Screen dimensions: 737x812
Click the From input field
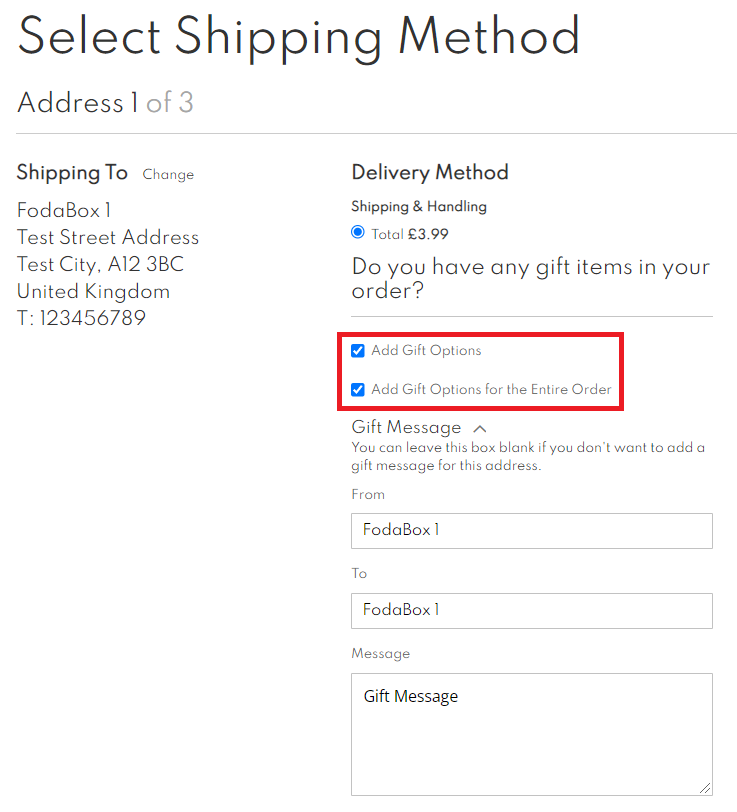[x=531, y=530]
